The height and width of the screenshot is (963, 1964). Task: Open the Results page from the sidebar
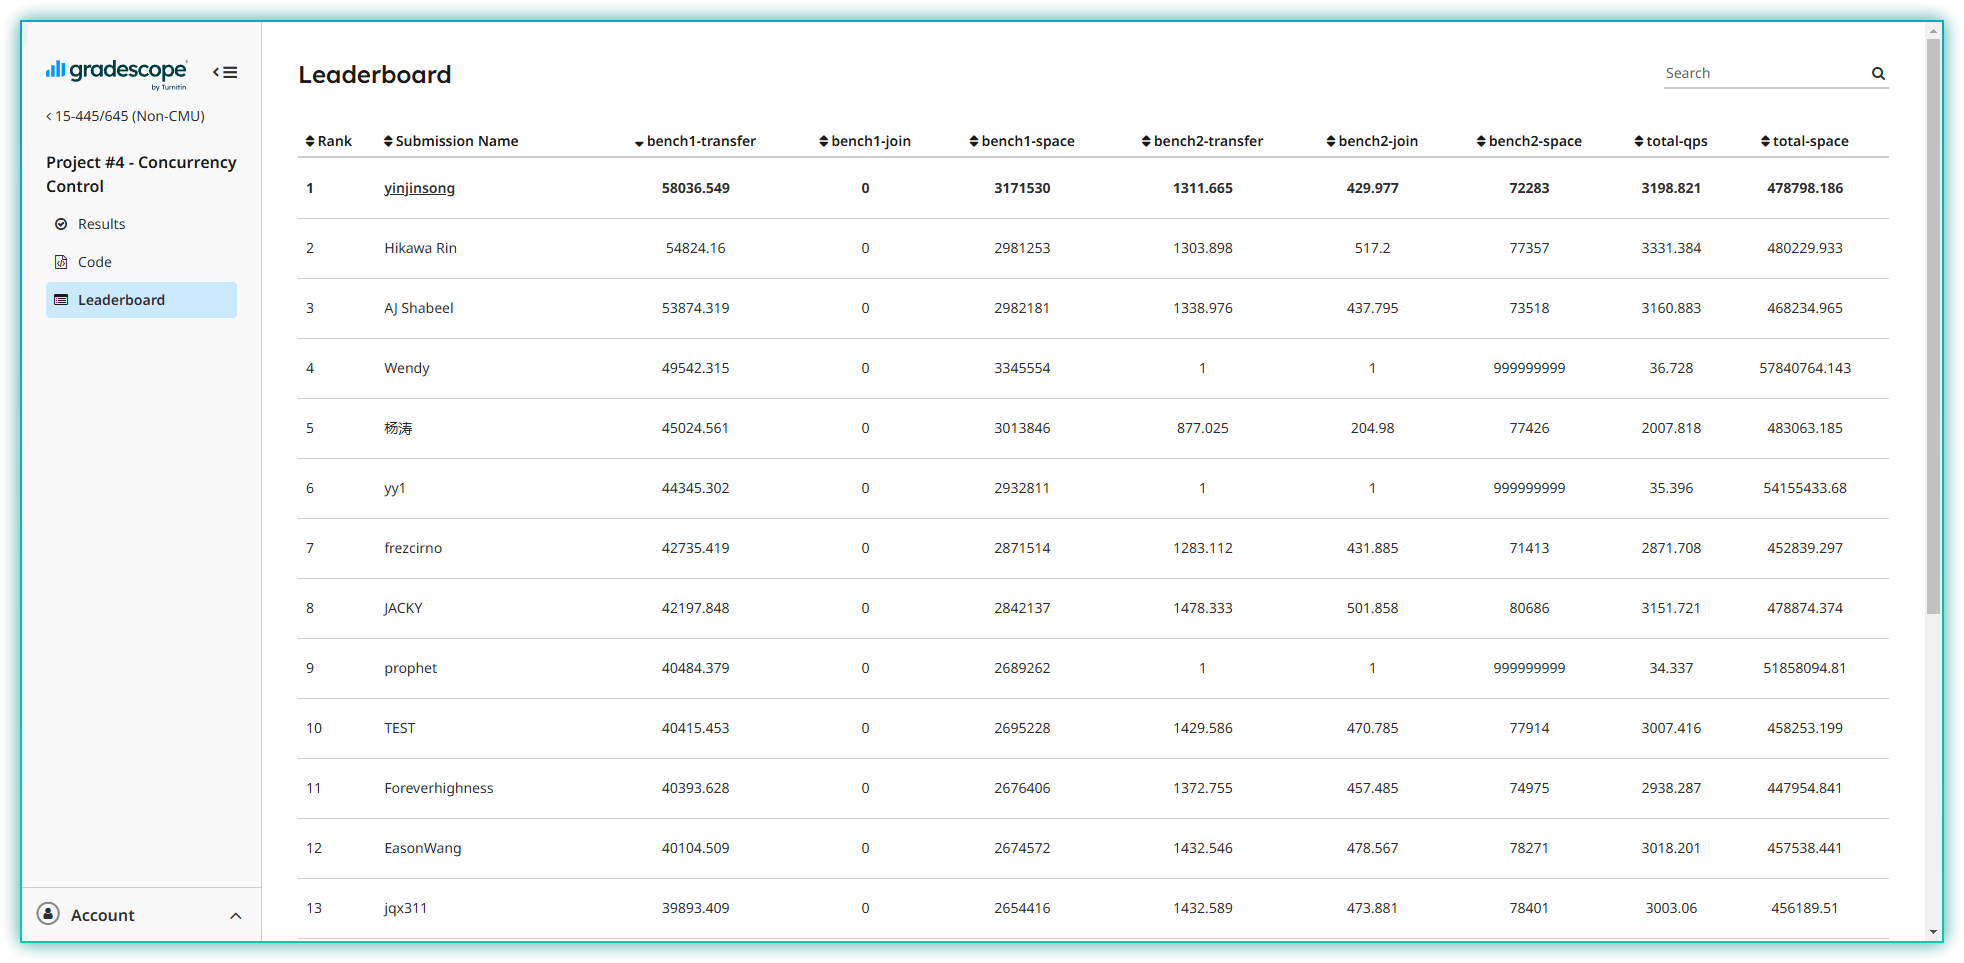[101, 224]
